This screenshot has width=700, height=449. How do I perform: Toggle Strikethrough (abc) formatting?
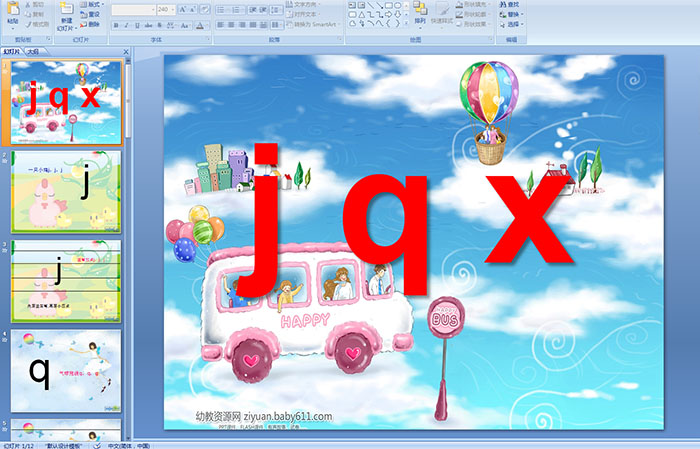148,25
